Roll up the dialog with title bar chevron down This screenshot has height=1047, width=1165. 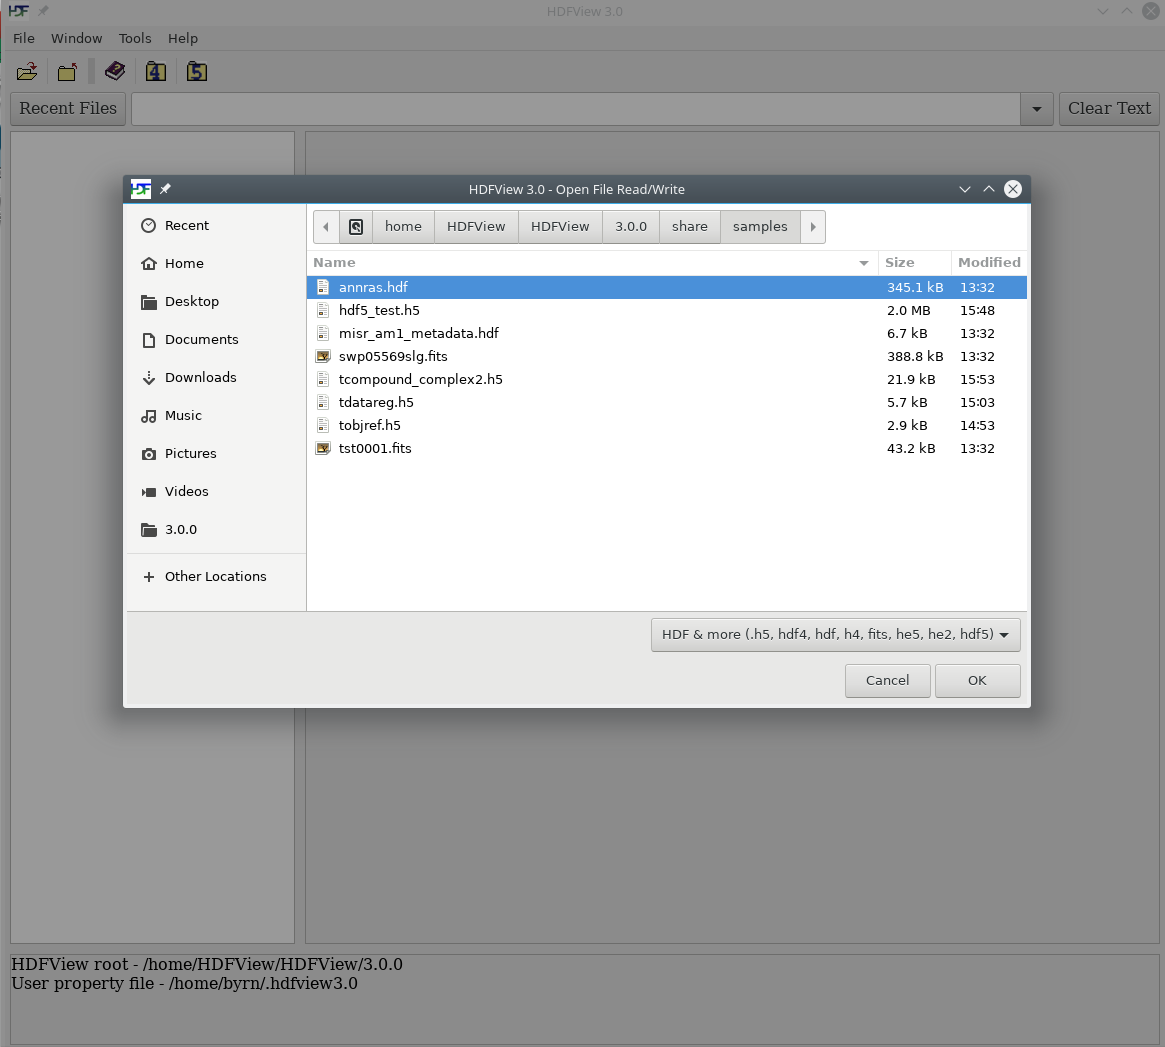(x=964, y=189)
